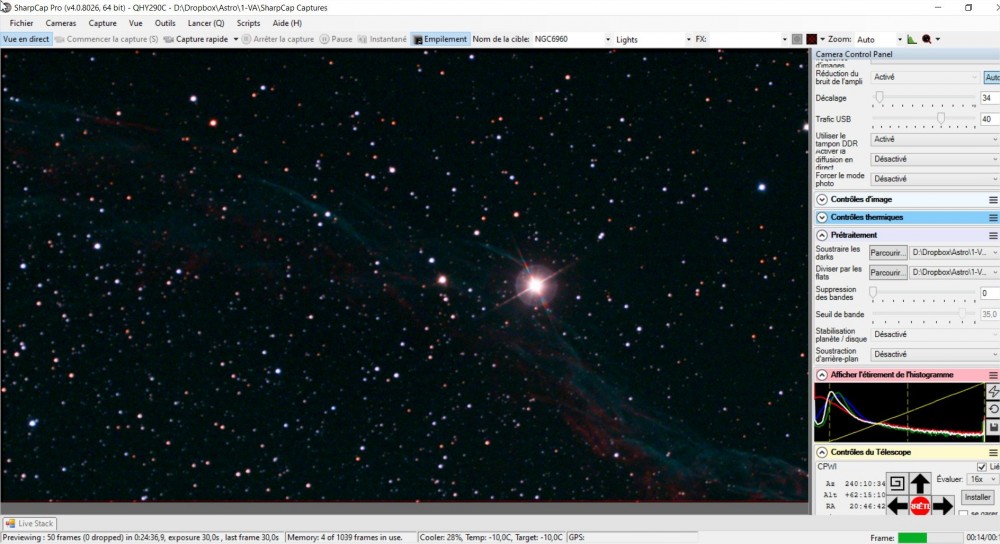
Task: Click Commencer la capture (S)
Action: point(107,39)
